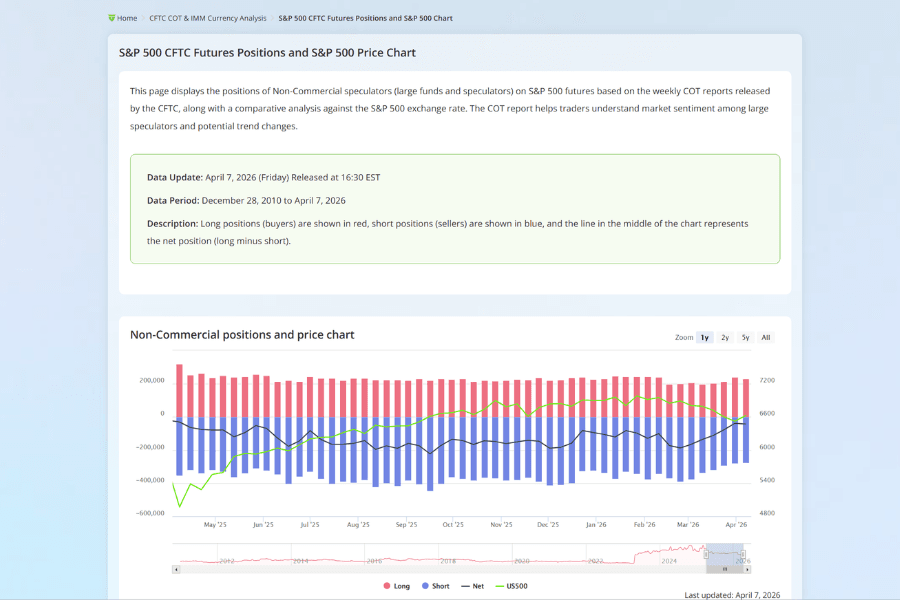900x600 pixels.
Task: Open the Home breadcrumb link
Action: pos(125,17)
